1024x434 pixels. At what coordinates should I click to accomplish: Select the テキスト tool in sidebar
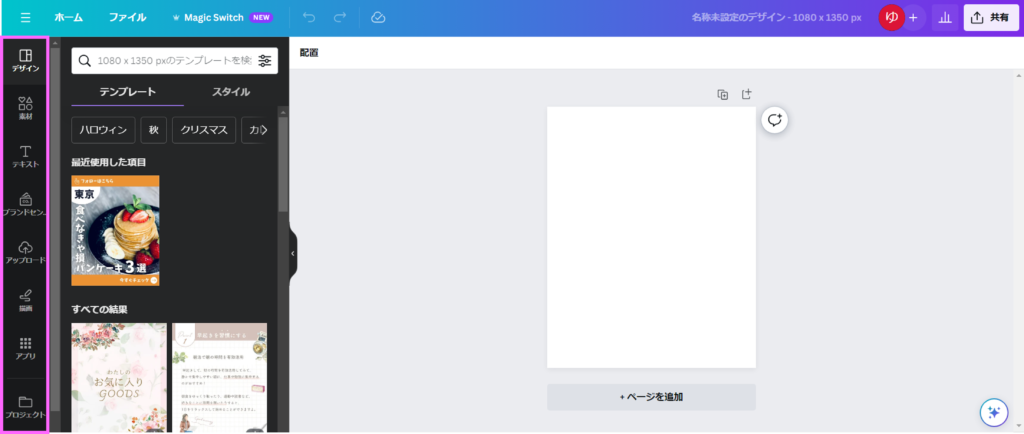26,156
